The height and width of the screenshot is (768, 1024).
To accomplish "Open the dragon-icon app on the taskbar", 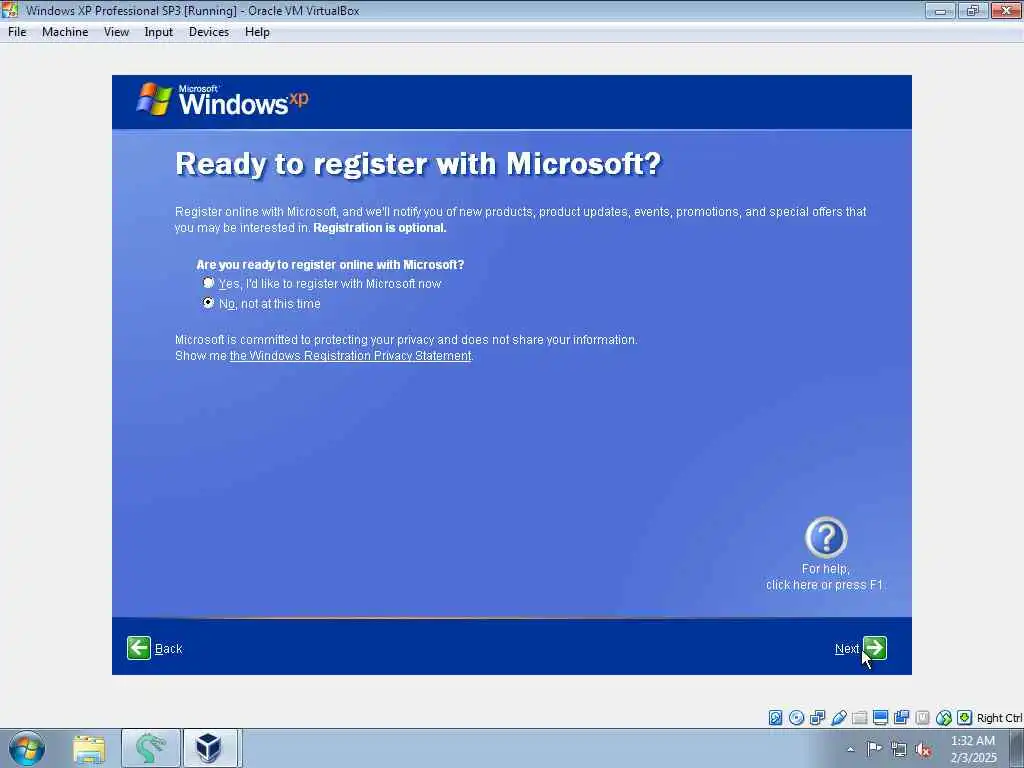I will (150, 748).
